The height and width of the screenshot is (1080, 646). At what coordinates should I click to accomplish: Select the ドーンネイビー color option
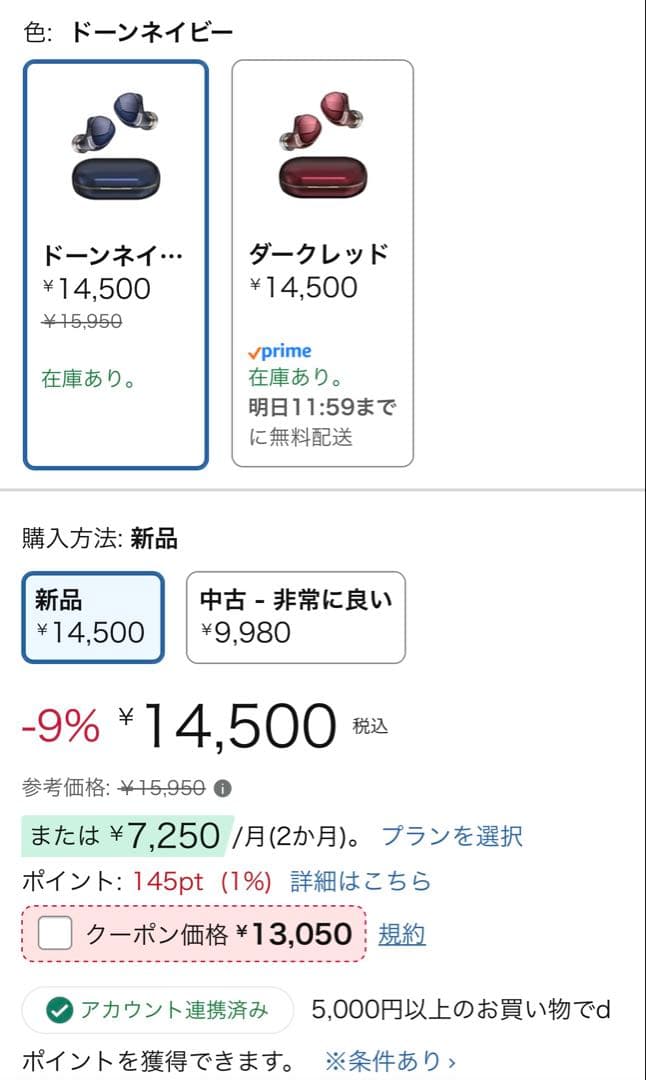[x=115, y=264]
